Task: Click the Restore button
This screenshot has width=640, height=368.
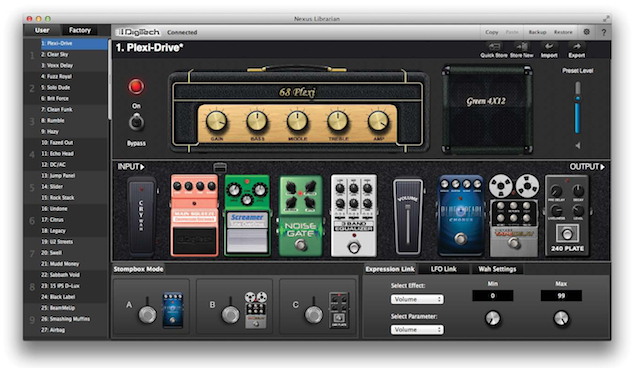Action: [563, 32]
